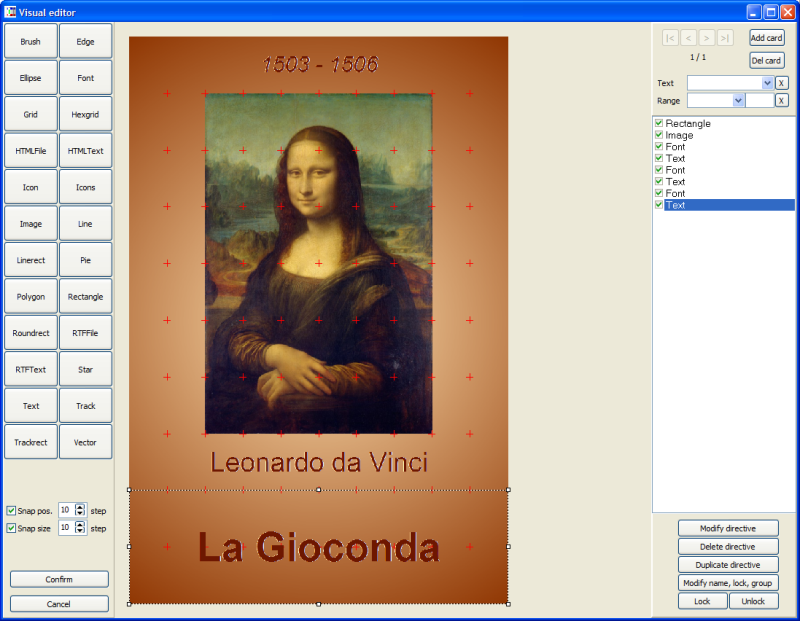Select the Image tool button

pos(31,223)
